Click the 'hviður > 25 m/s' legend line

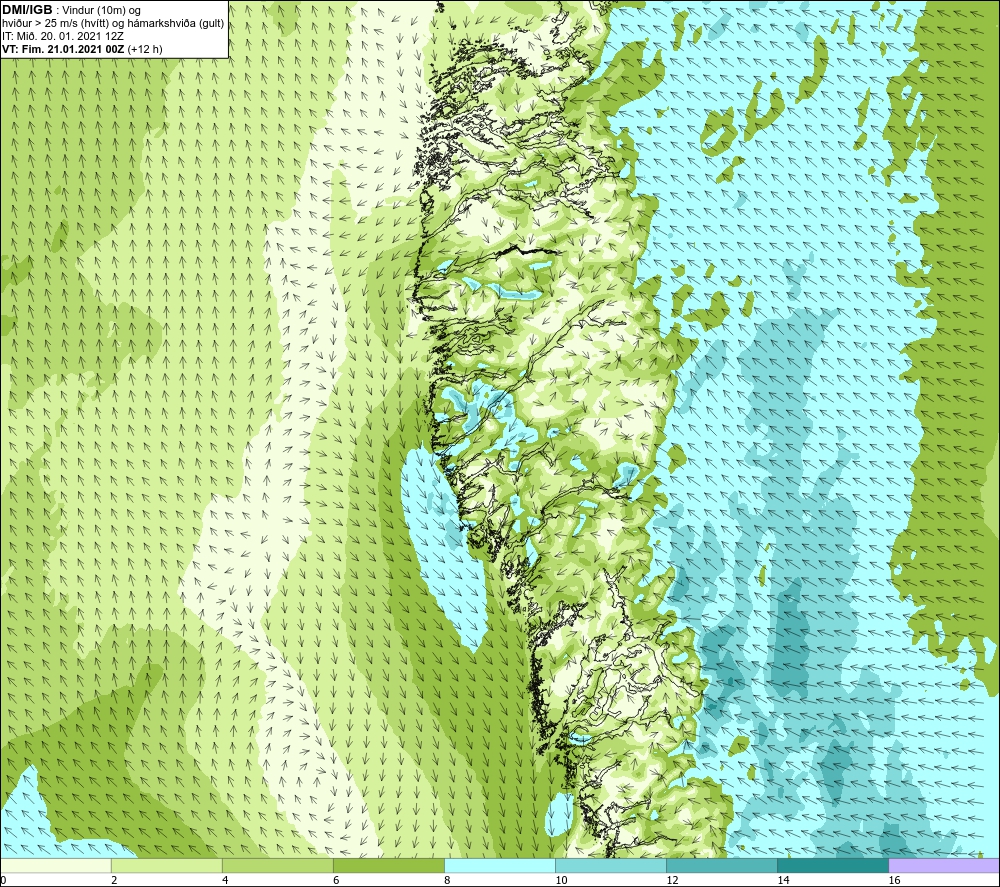pyautogui.click(x=113, y=24)
